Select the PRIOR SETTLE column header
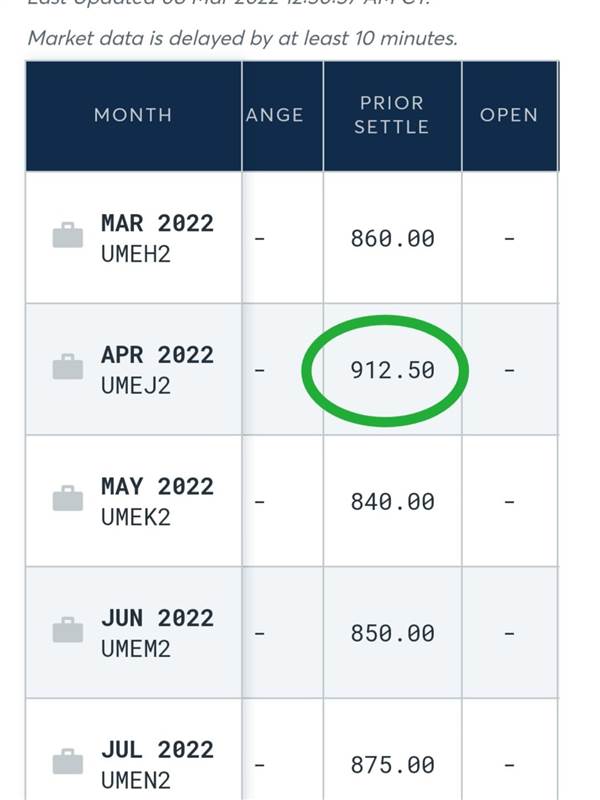This screenshot has height=800, width=600. point(392,115)
